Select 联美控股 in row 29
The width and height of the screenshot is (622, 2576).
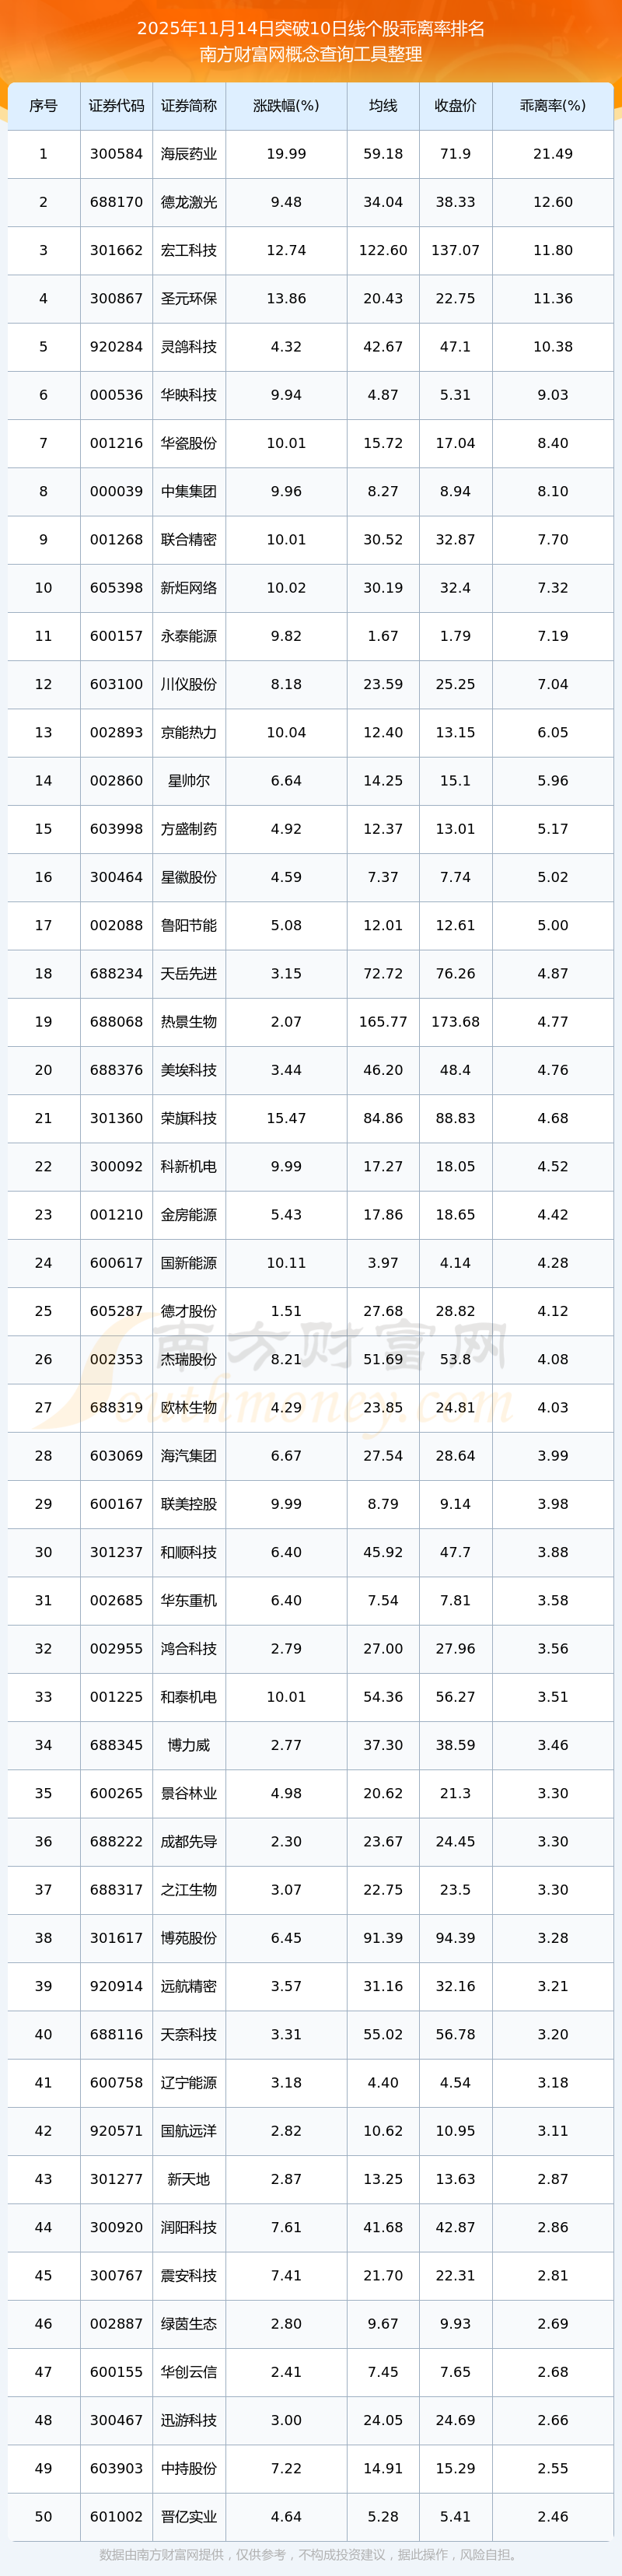point(189,1504)
